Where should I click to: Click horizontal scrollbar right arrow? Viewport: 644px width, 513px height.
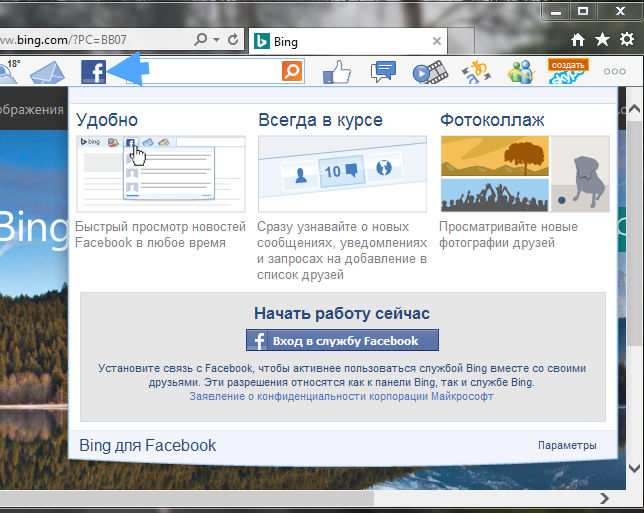click(x=604, y=498)
